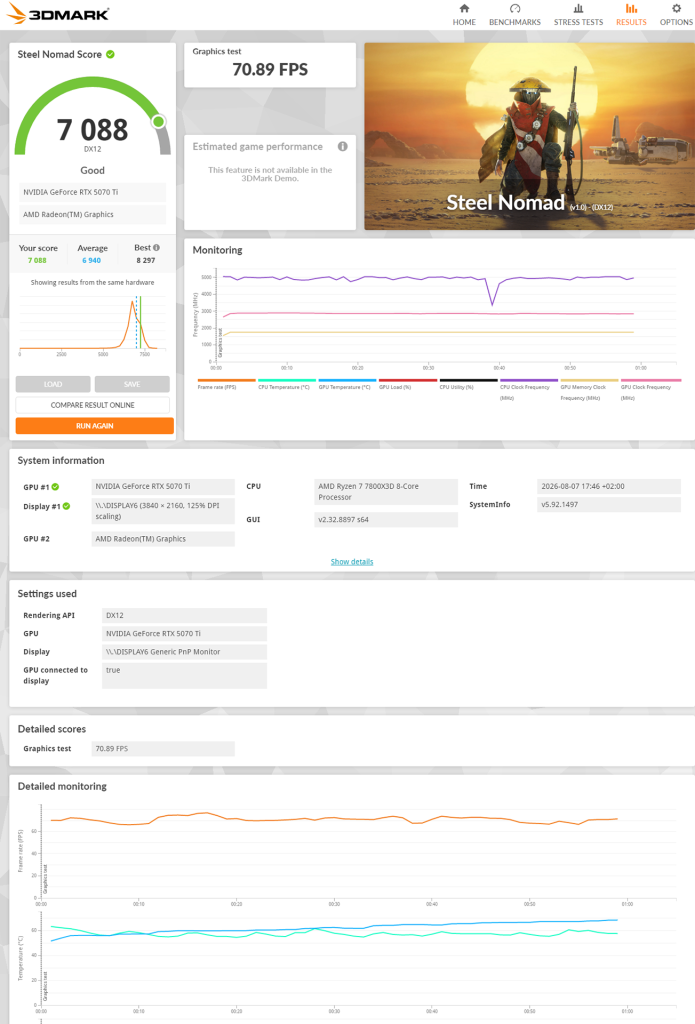Click the LOAD button

53,384
